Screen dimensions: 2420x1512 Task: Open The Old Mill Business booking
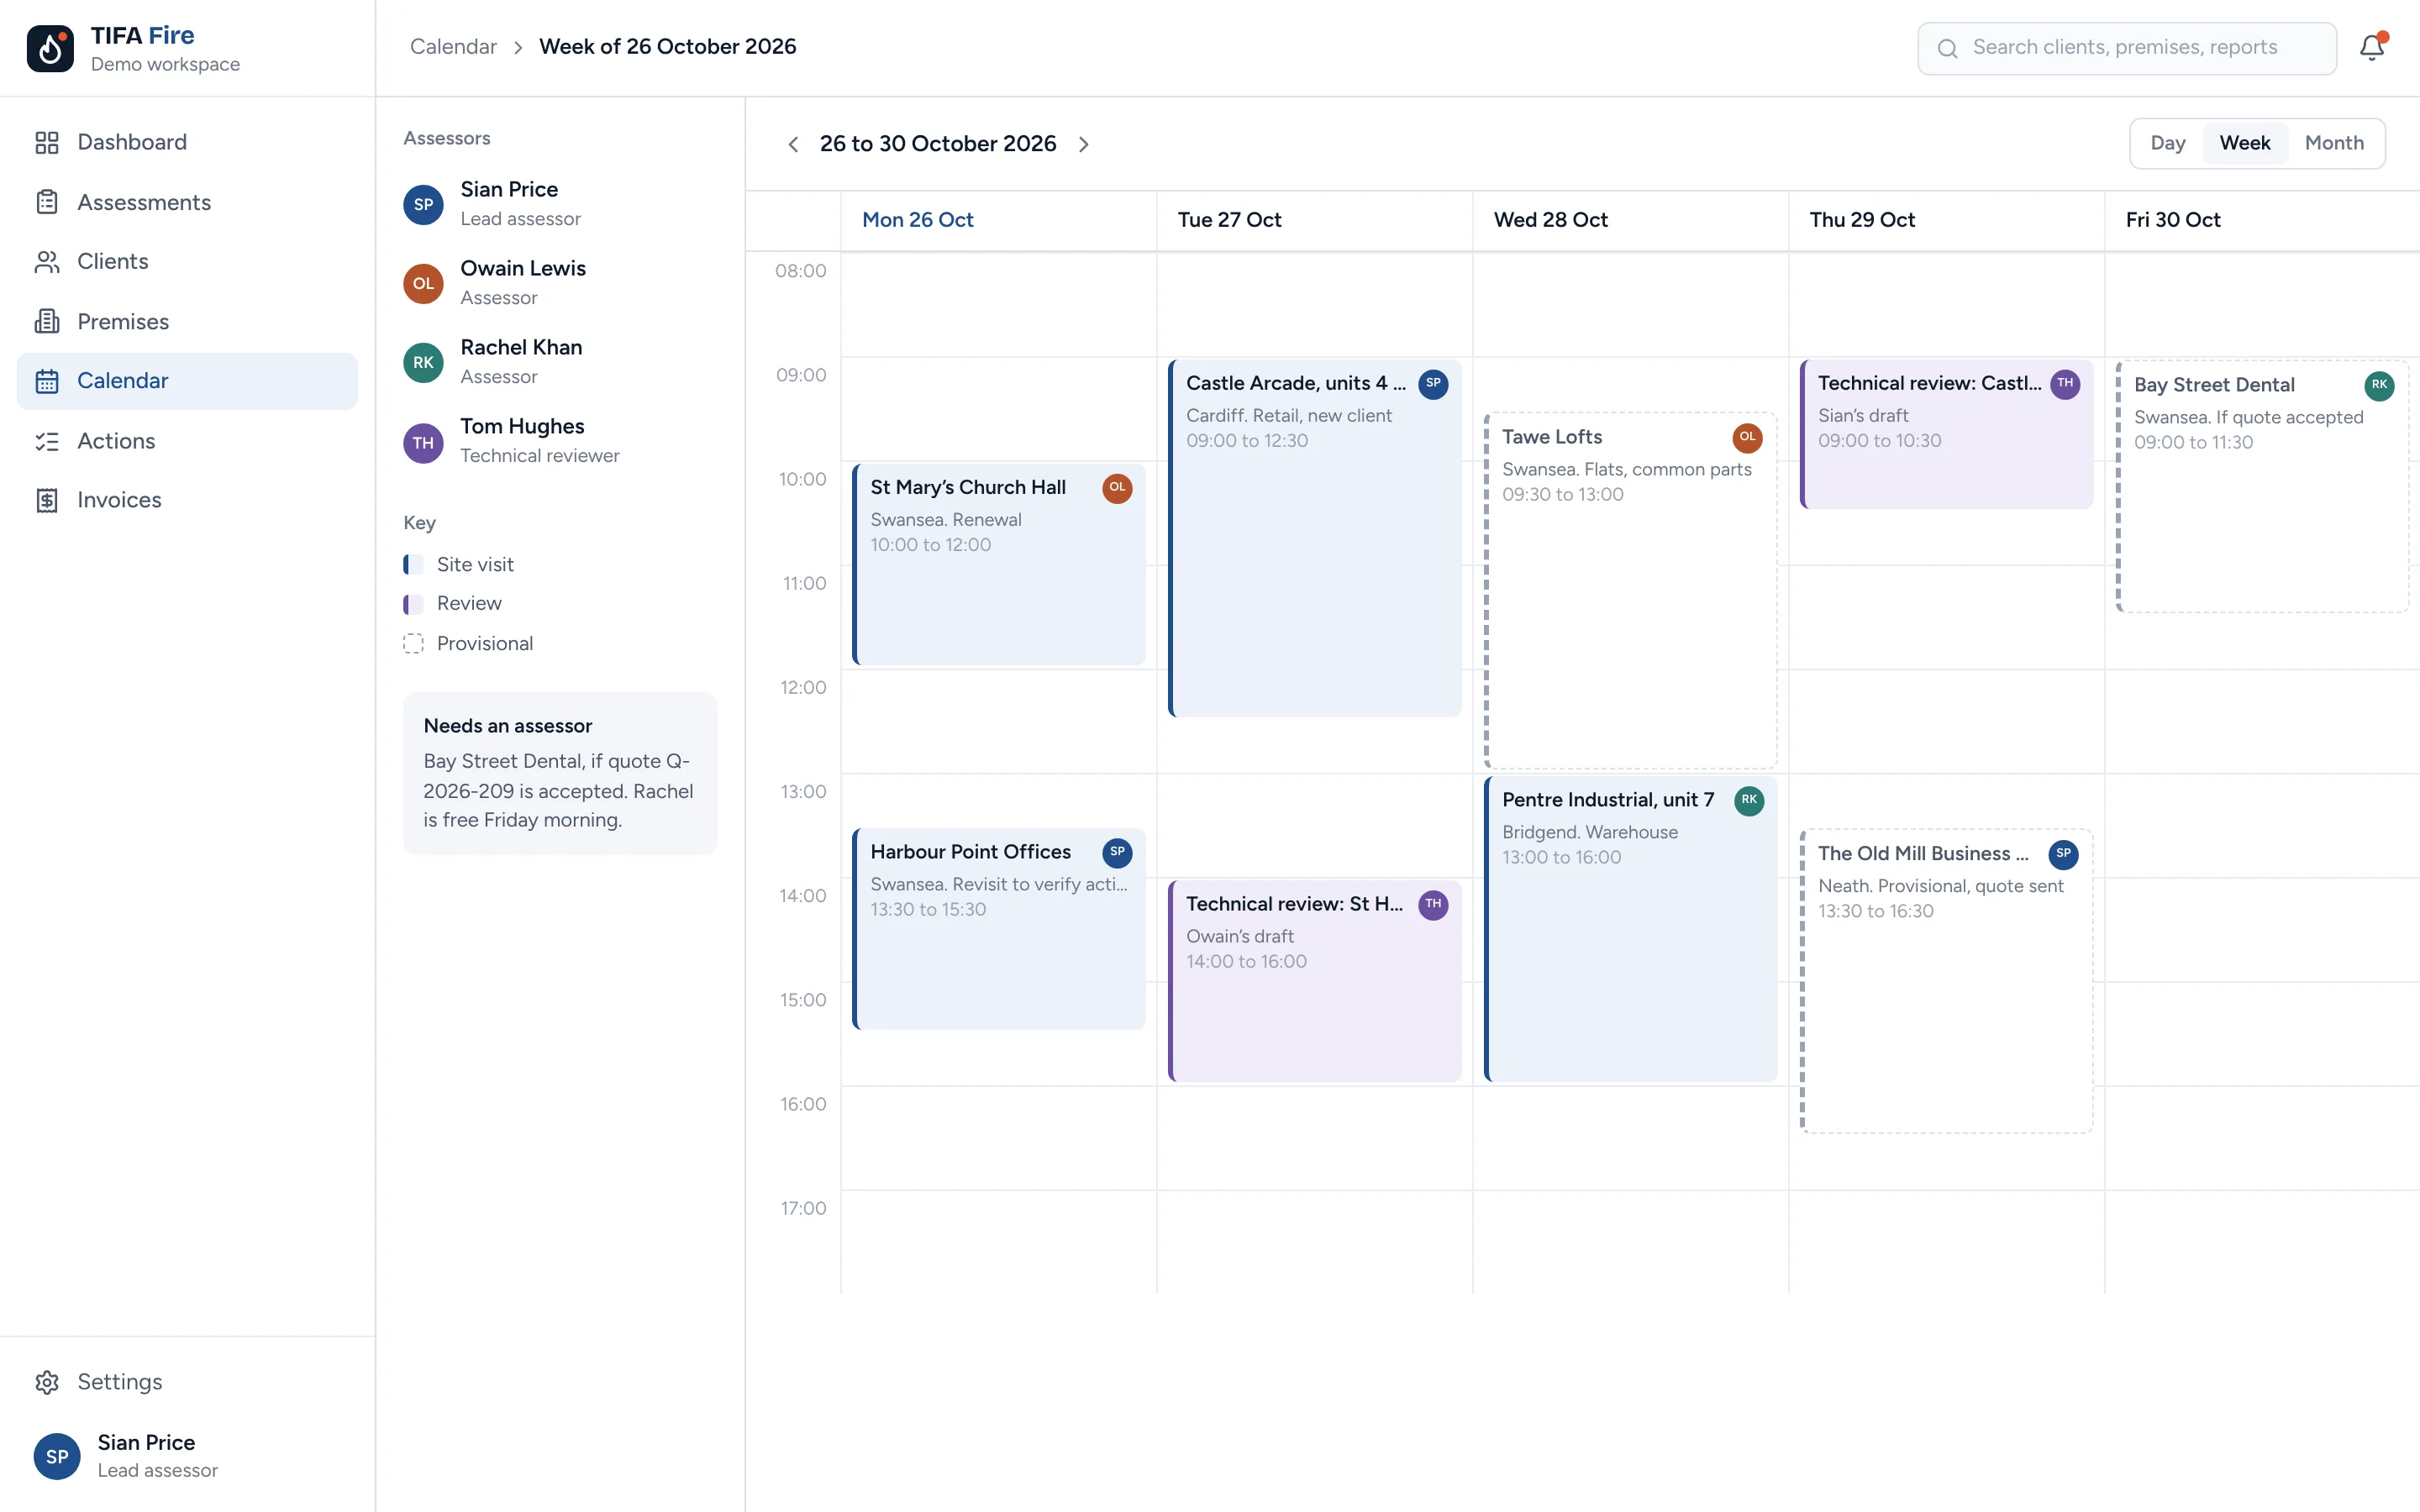point(1946,981)
